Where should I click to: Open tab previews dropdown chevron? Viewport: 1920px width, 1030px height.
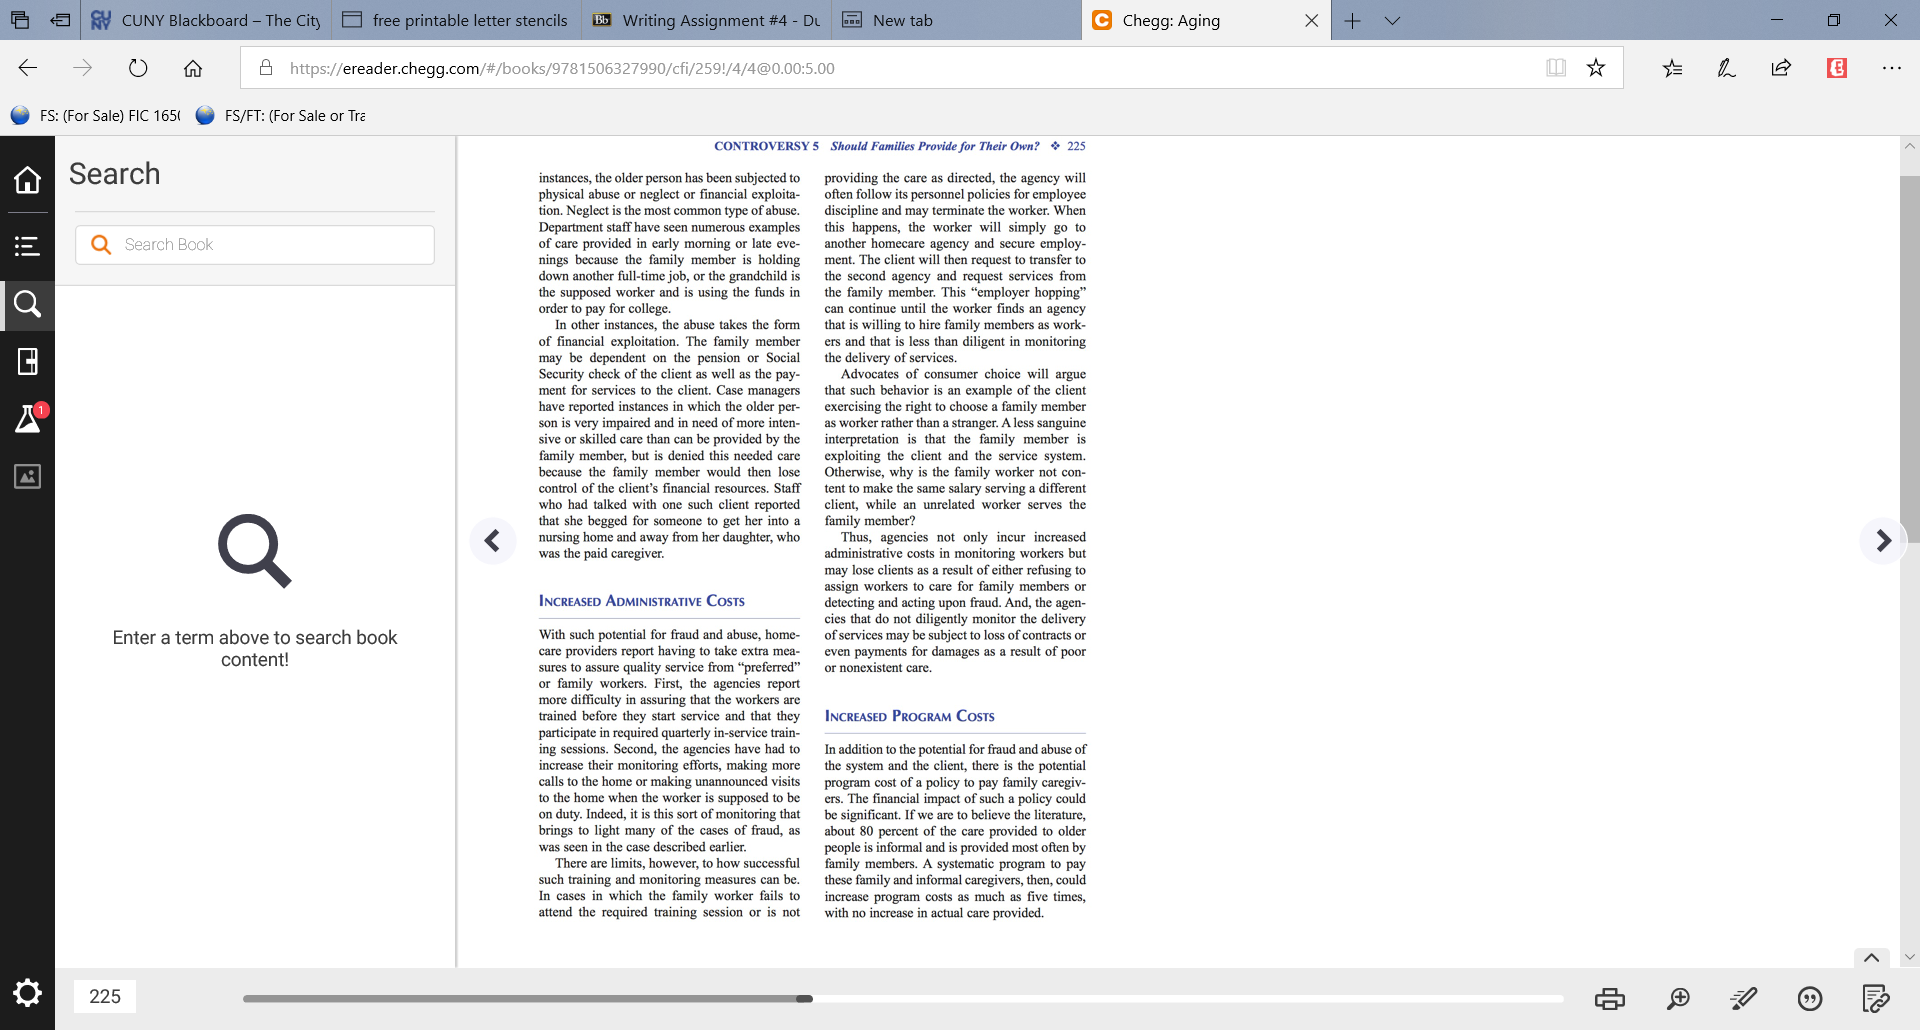click(x=1392, y=20)
